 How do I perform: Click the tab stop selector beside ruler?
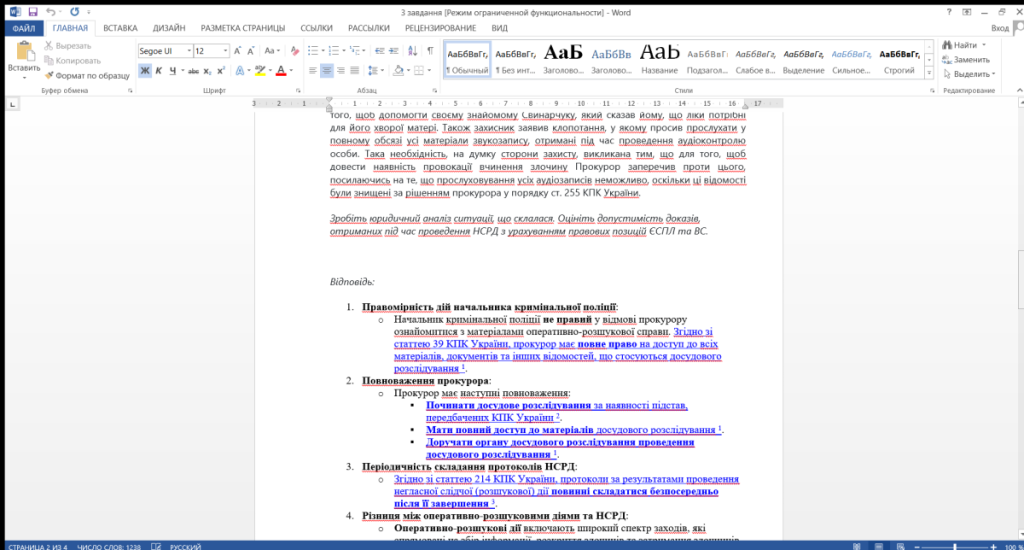tap(12, 104)
